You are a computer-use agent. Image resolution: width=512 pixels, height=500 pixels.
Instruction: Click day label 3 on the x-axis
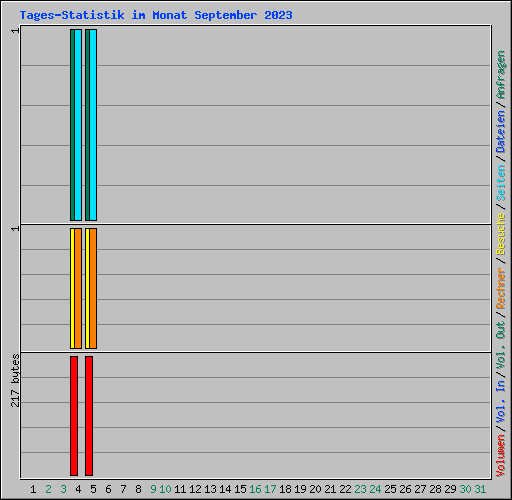coord(63,489)
